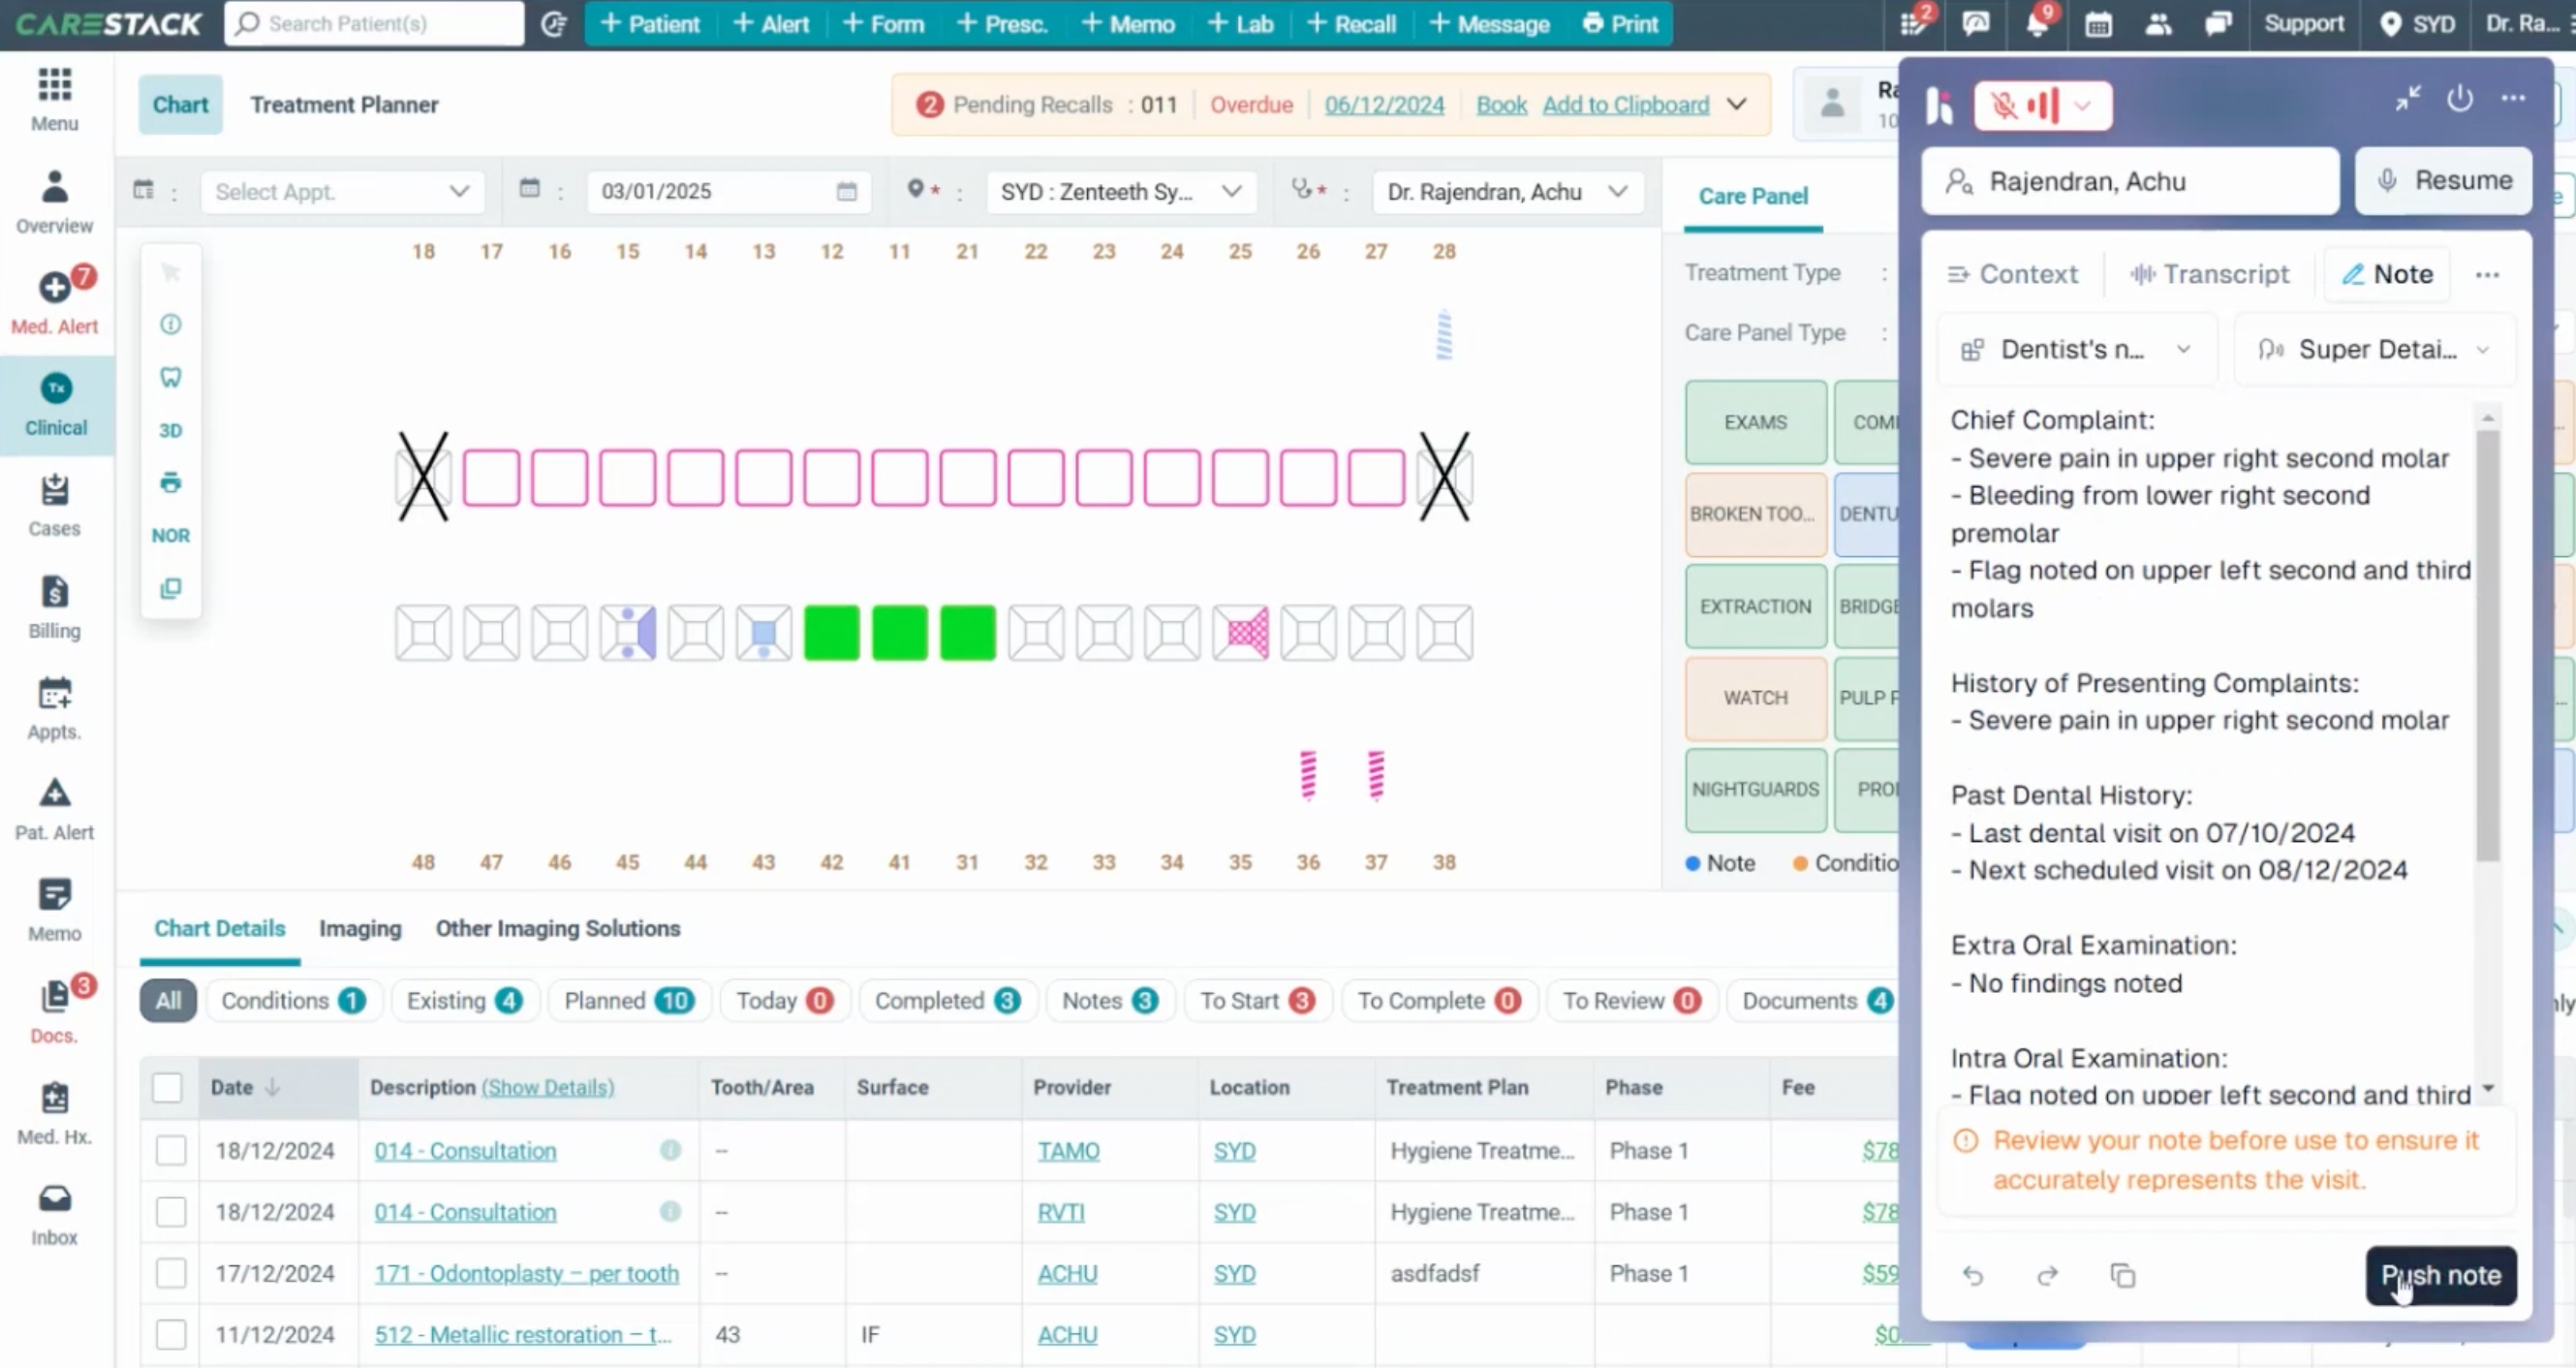This screenshot has width=2576, height=1368.
Task: Open the Select Appt. dropdown
Action: 342,191
